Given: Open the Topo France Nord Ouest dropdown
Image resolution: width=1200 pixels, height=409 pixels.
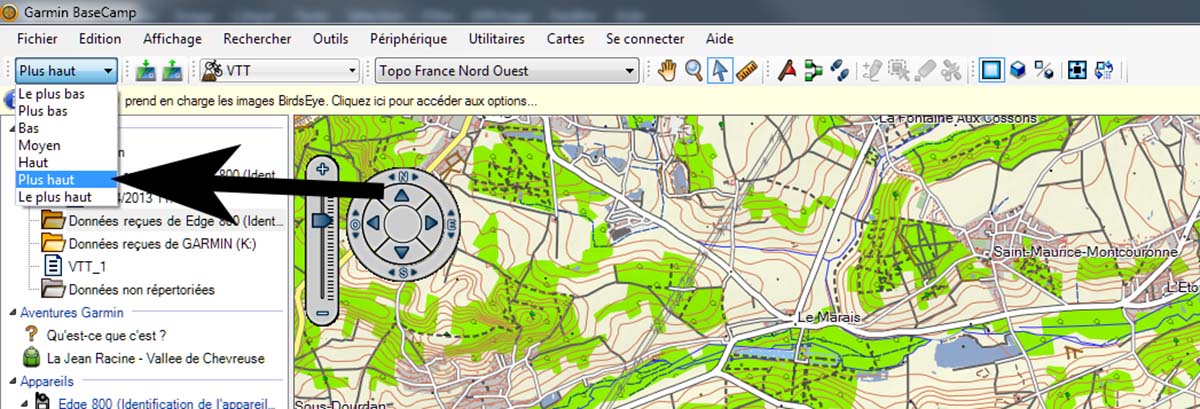Looking at the screenshot, I should [506, 71].
